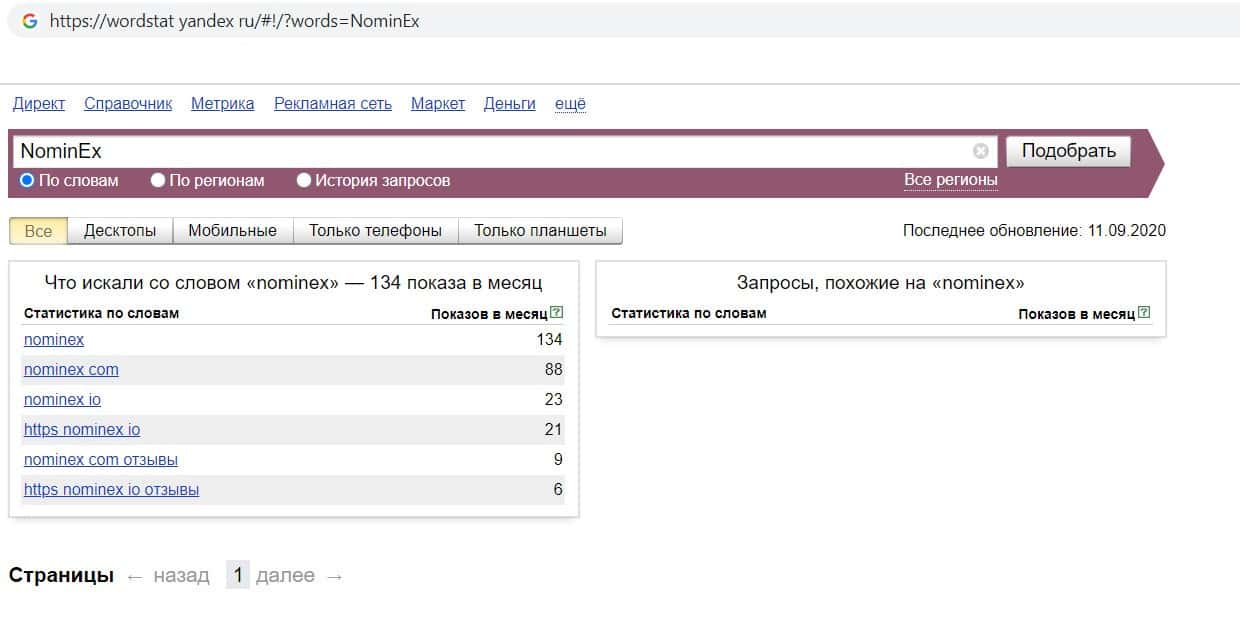Open the Директ link
The image size is (1240, 638).
point(39,104)
